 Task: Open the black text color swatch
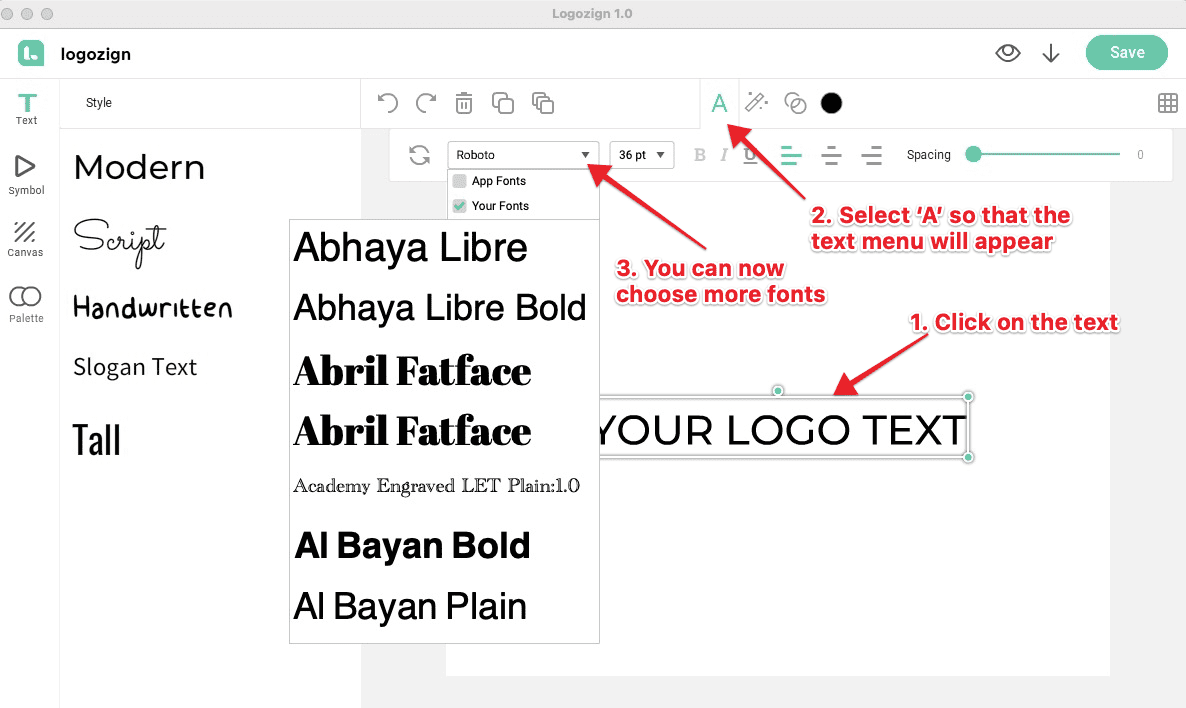tap(831, 103)
